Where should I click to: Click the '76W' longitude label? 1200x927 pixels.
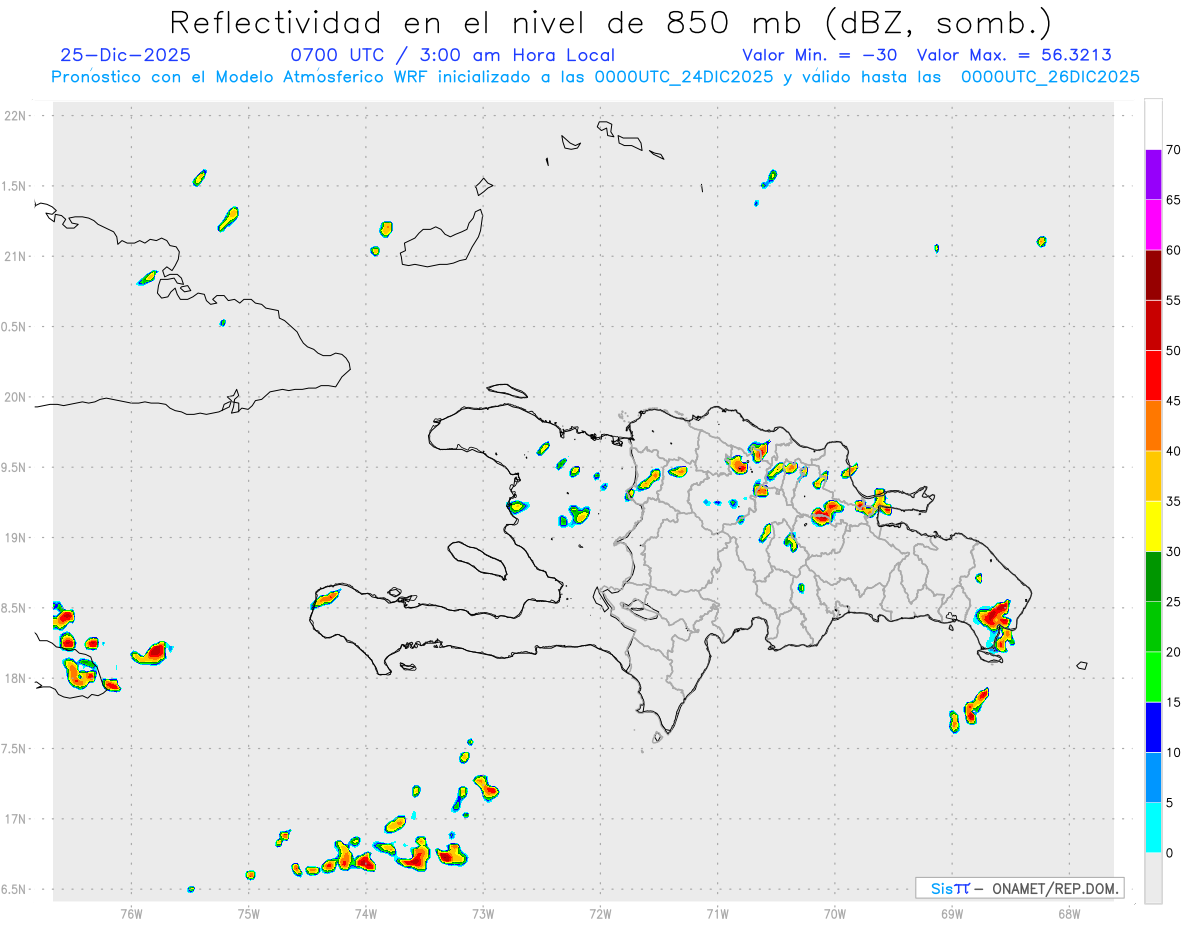[131, 913]
